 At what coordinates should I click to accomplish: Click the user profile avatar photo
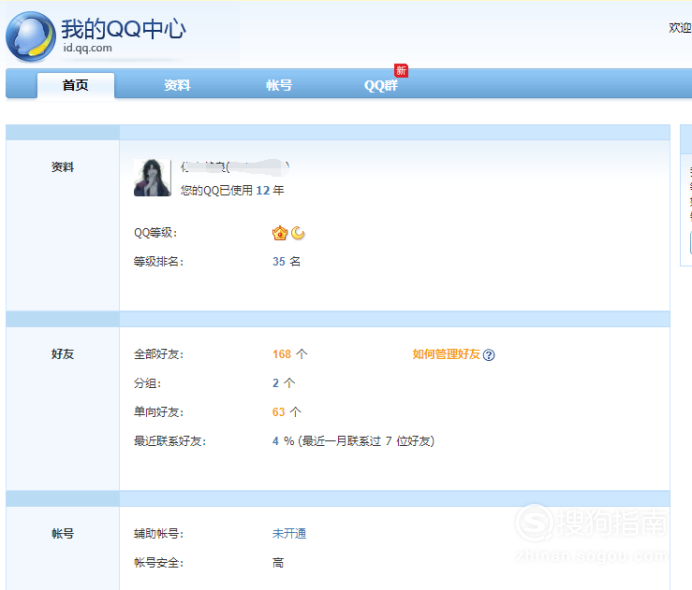click(x=152, y=177)
